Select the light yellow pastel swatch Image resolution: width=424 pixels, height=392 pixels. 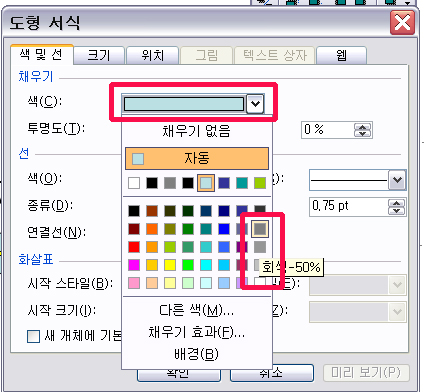170,283
